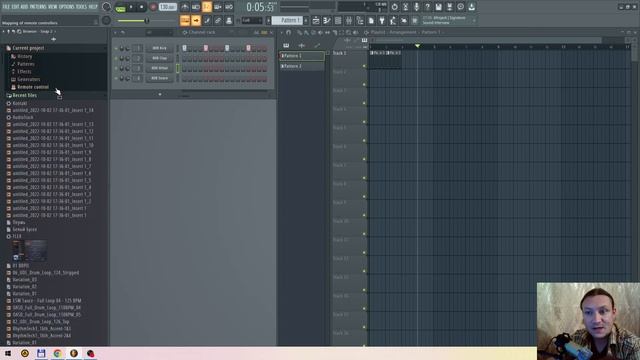Click the help question mark icon
640x360 pixels.
click(427, 7)
